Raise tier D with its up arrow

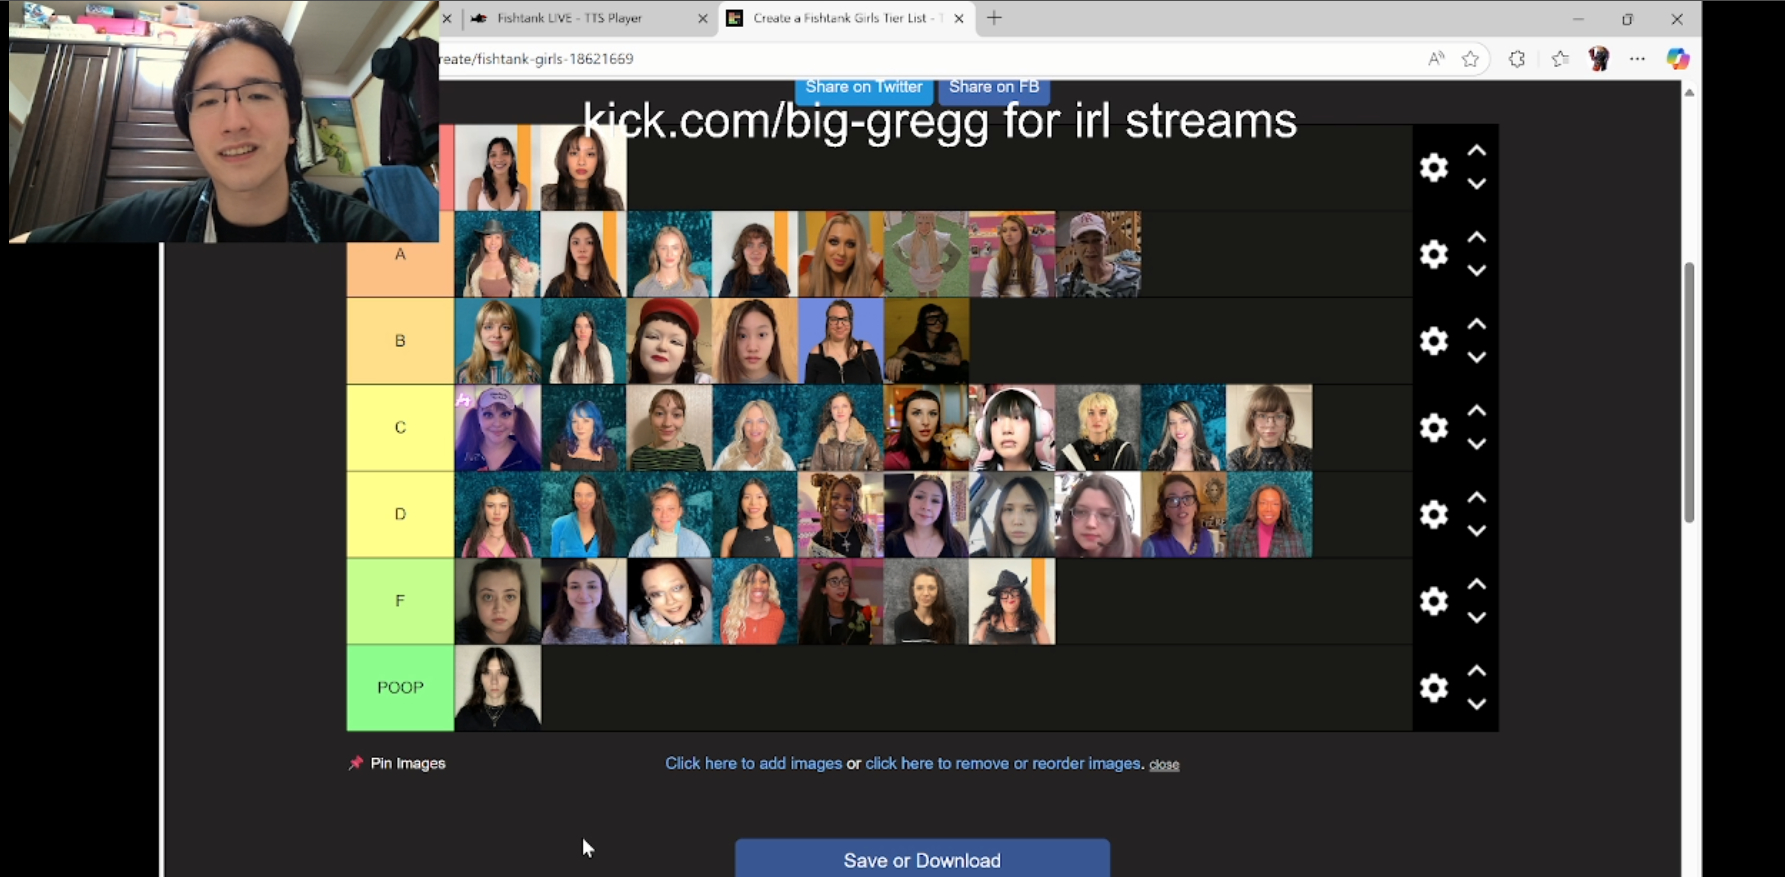tap(1477, 498)
